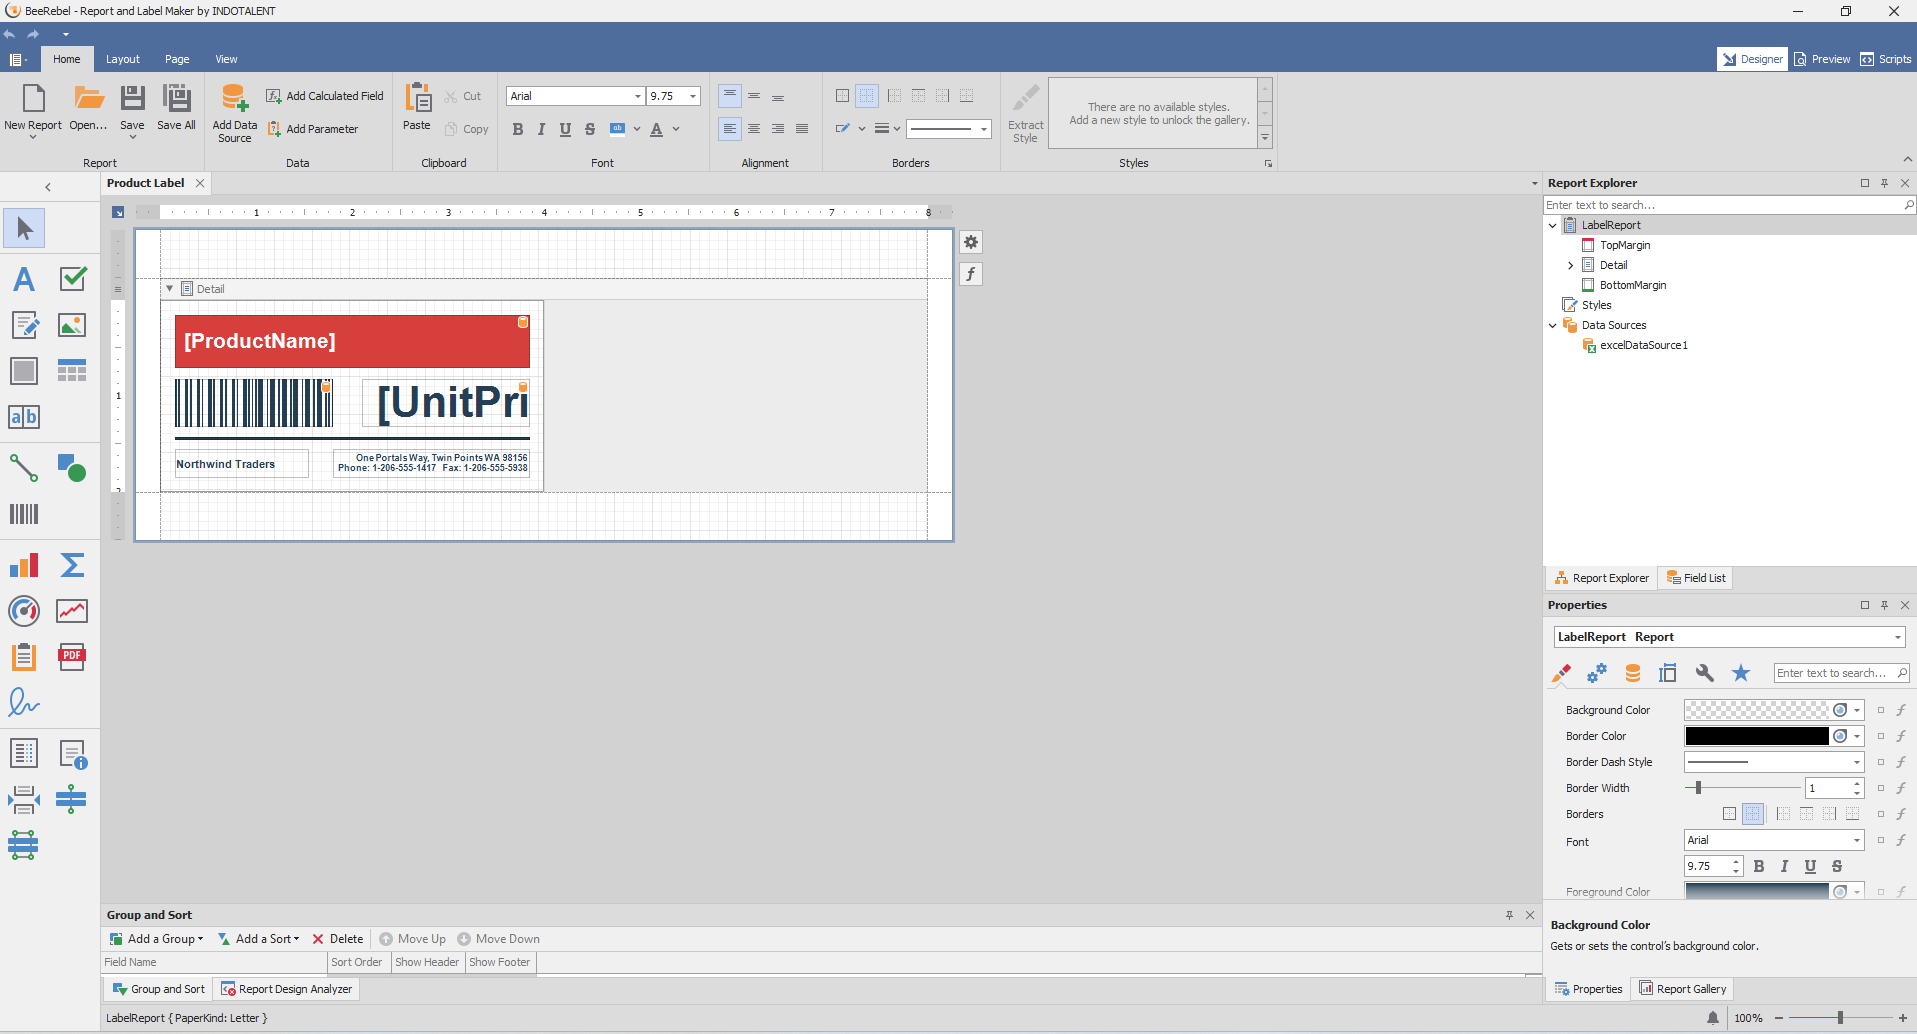Select the Barcode control in toolbox
1917x1034 pixels.
point(24,514)
